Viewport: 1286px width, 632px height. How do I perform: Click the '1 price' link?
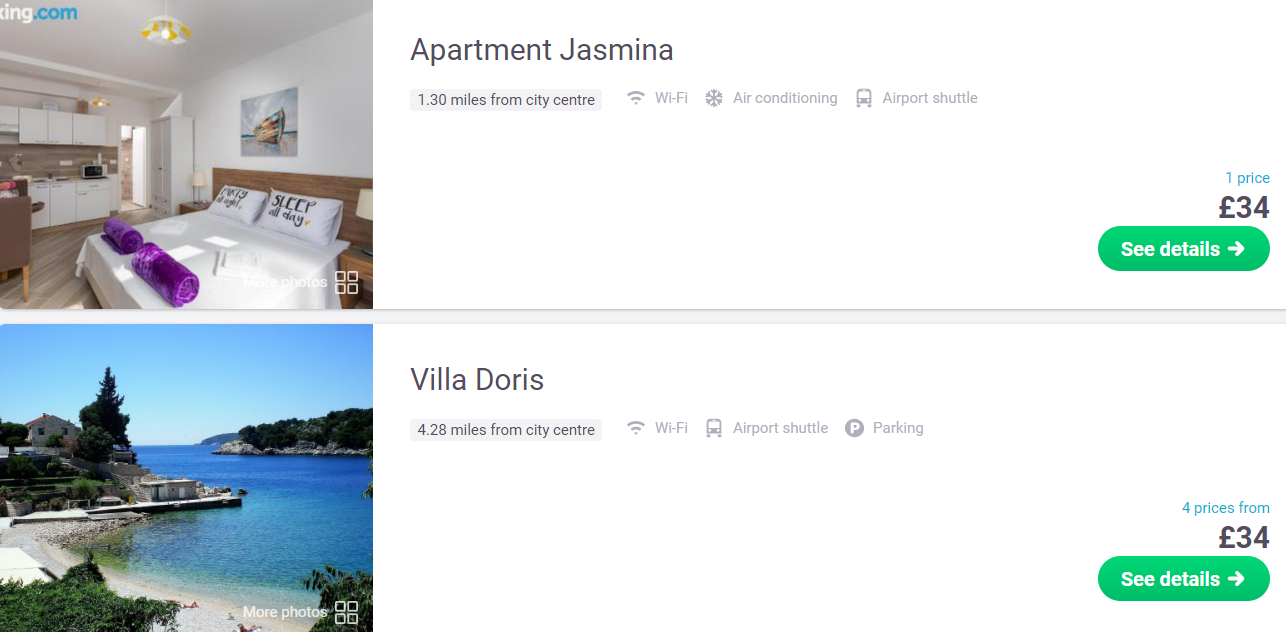[x=1247, y=178]
